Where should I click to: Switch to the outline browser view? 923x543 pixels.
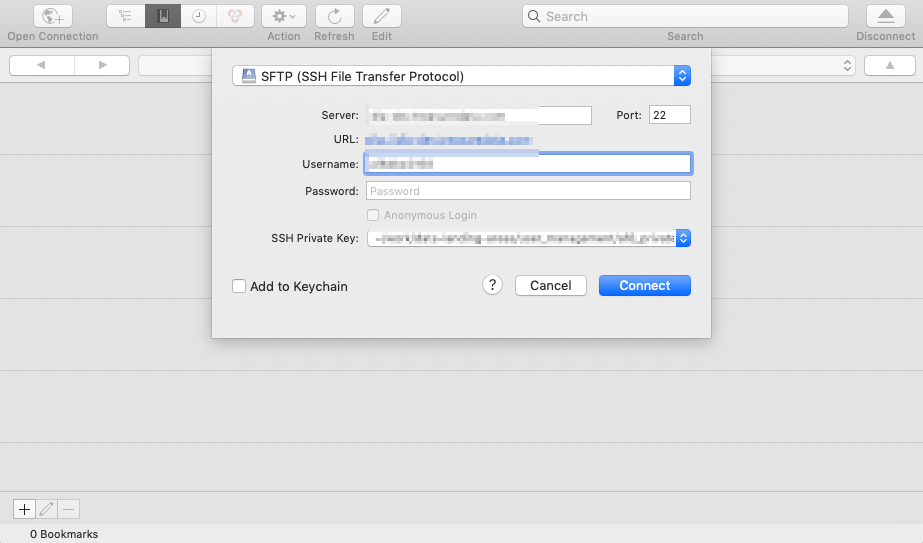coord(125,16)
